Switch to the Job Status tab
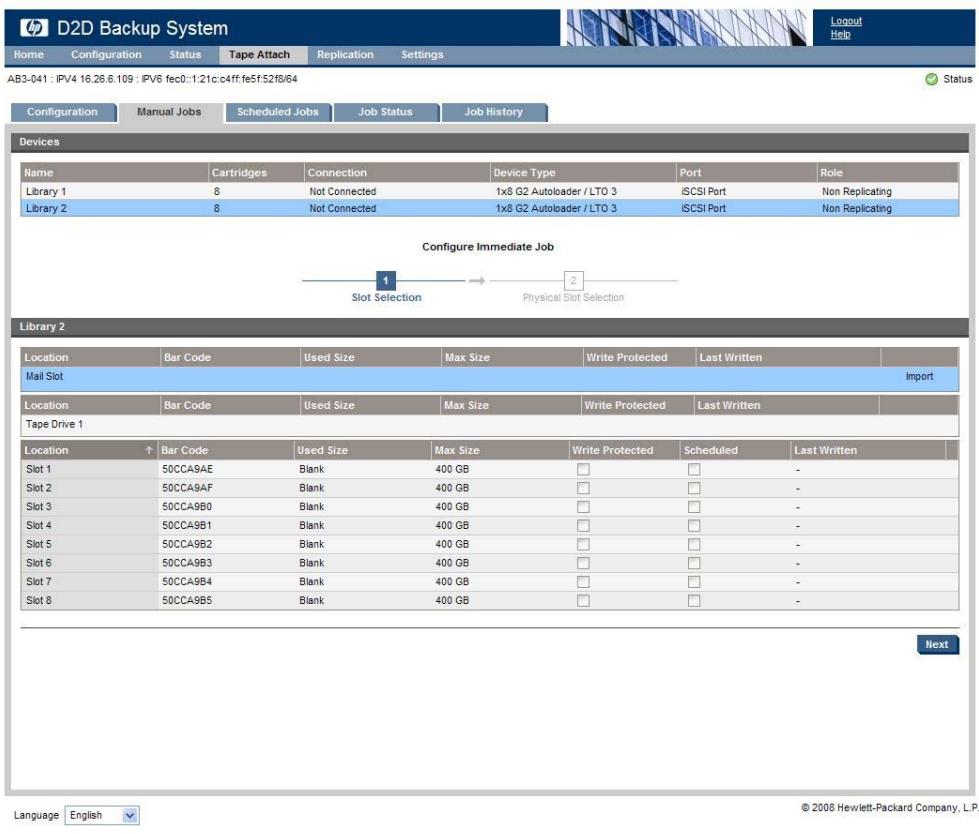This screenshot has height=834, width=979. [x=385, y=112]
